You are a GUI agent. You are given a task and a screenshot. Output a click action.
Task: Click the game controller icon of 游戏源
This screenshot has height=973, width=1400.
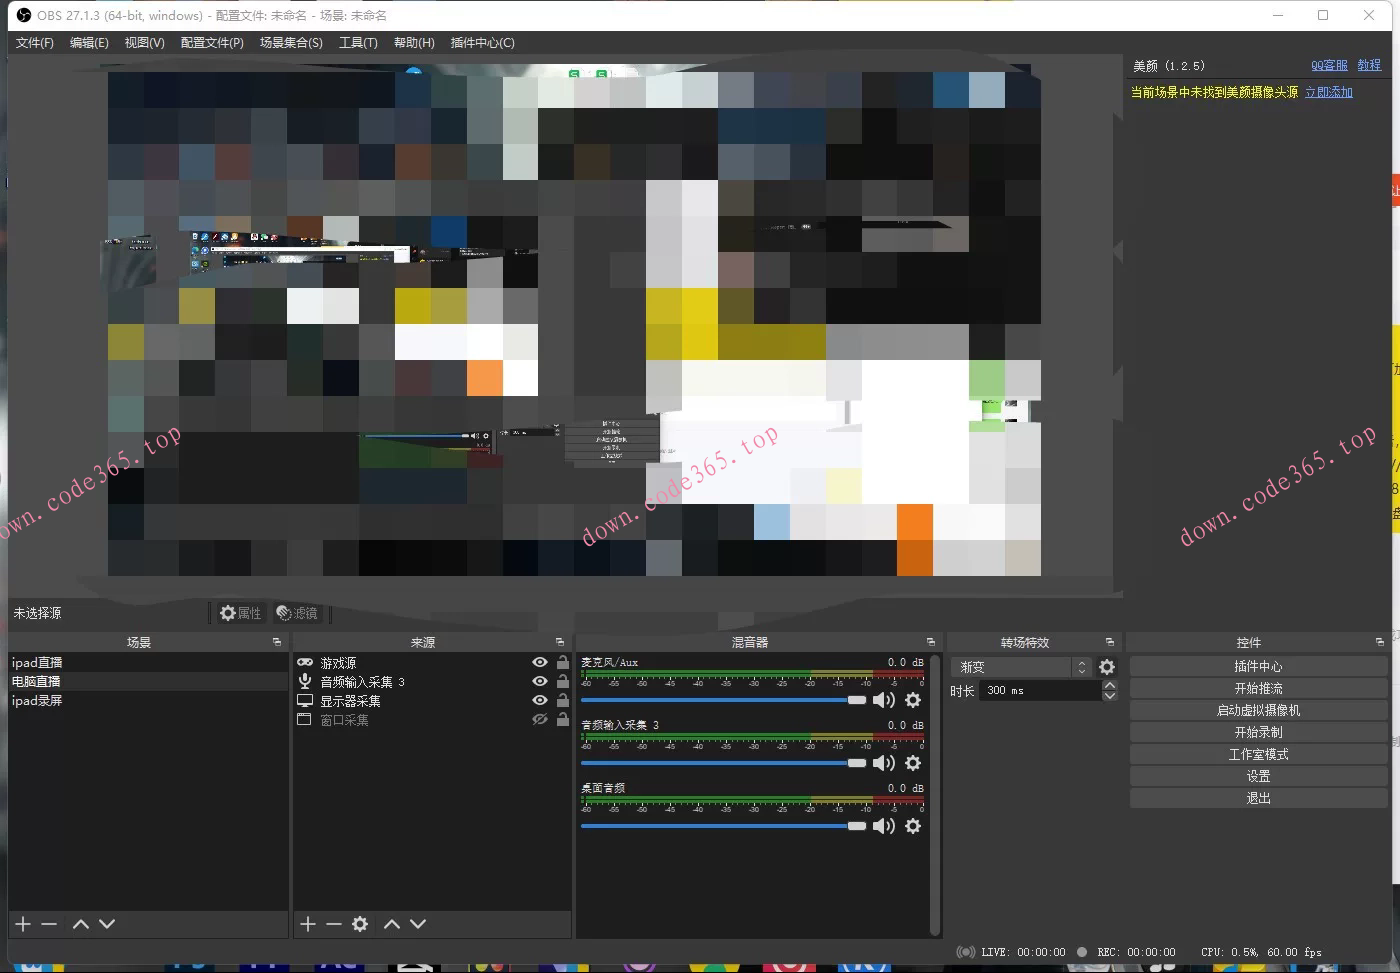point(305,662)
